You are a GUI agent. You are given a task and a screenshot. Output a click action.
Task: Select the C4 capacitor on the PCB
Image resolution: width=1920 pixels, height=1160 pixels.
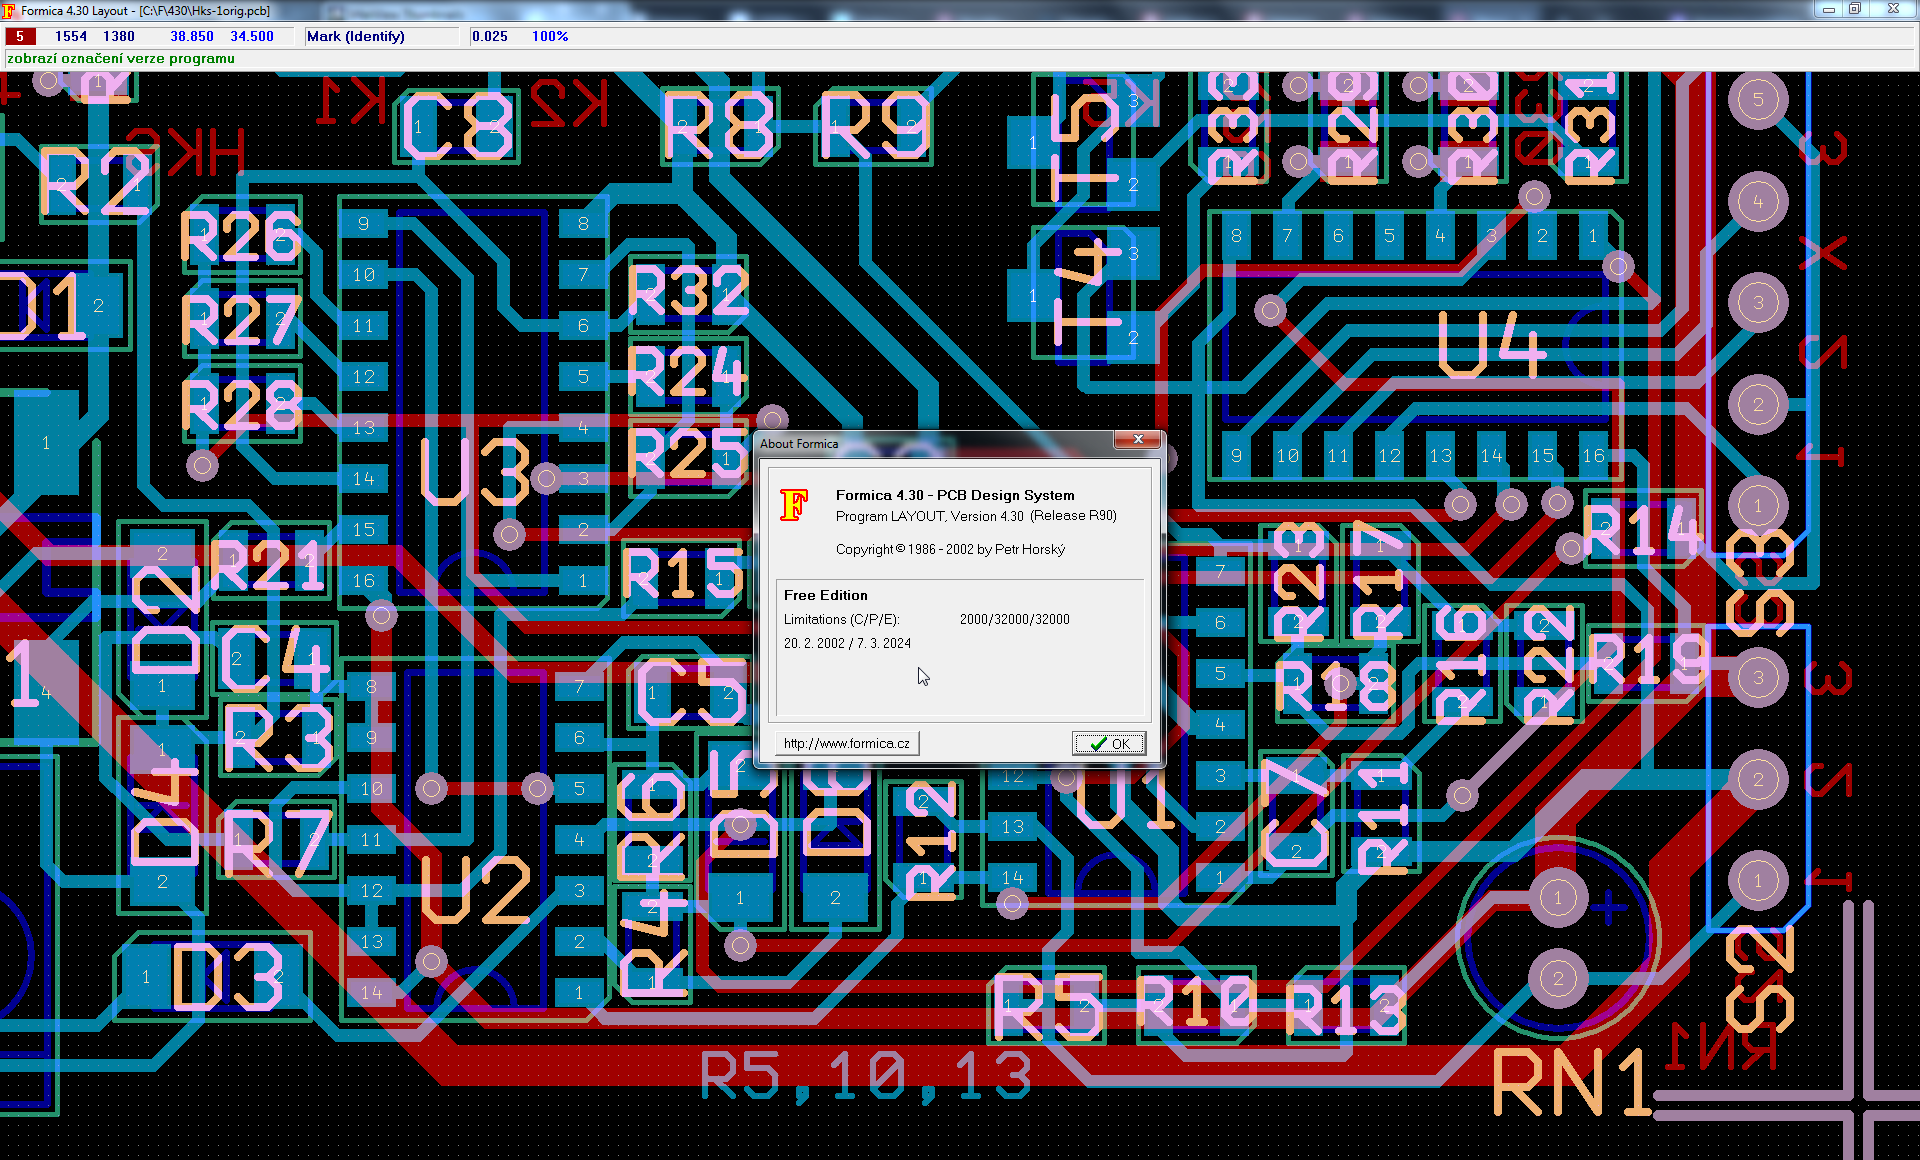click(274, 658)
